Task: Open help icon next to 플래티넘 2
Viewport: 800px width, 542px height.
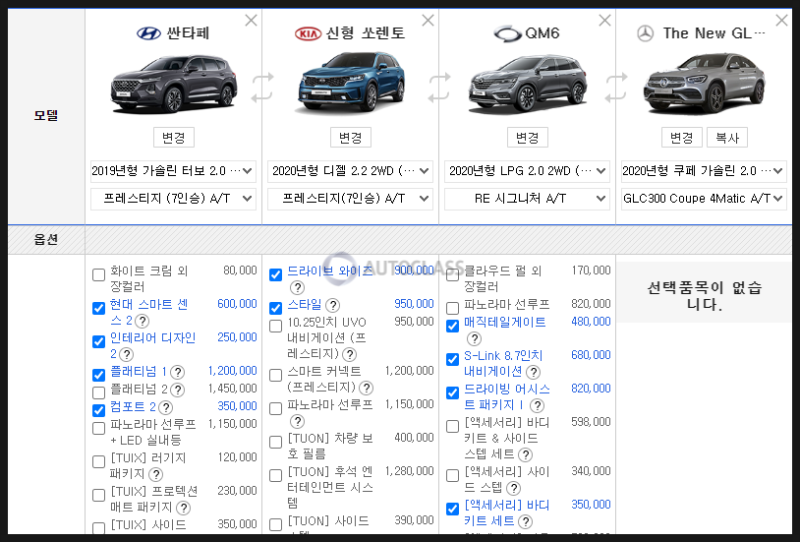Action: click(x=178, y=390)
